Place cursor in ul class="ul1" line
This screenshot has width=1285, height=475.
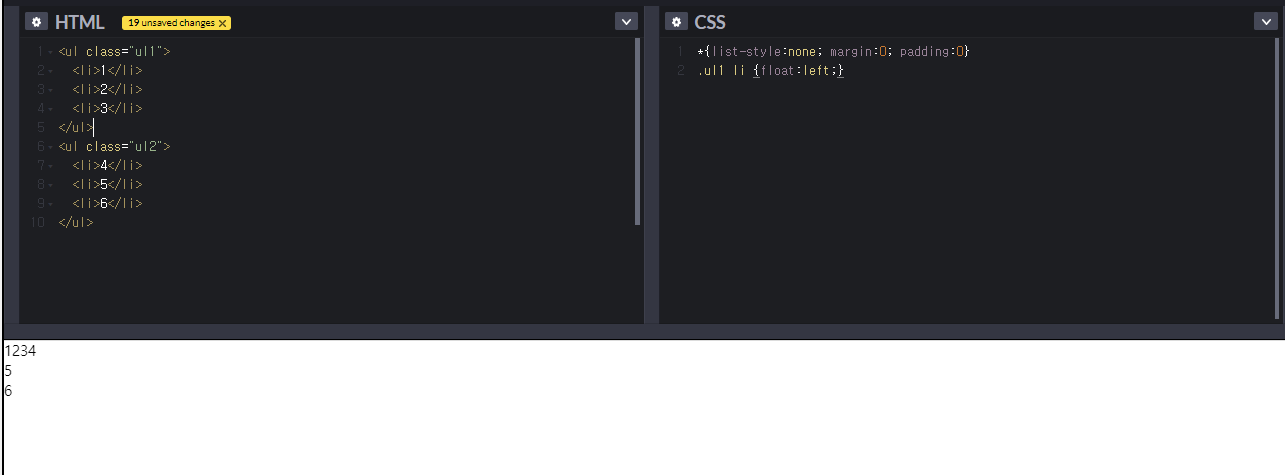[x=115, y=51]
